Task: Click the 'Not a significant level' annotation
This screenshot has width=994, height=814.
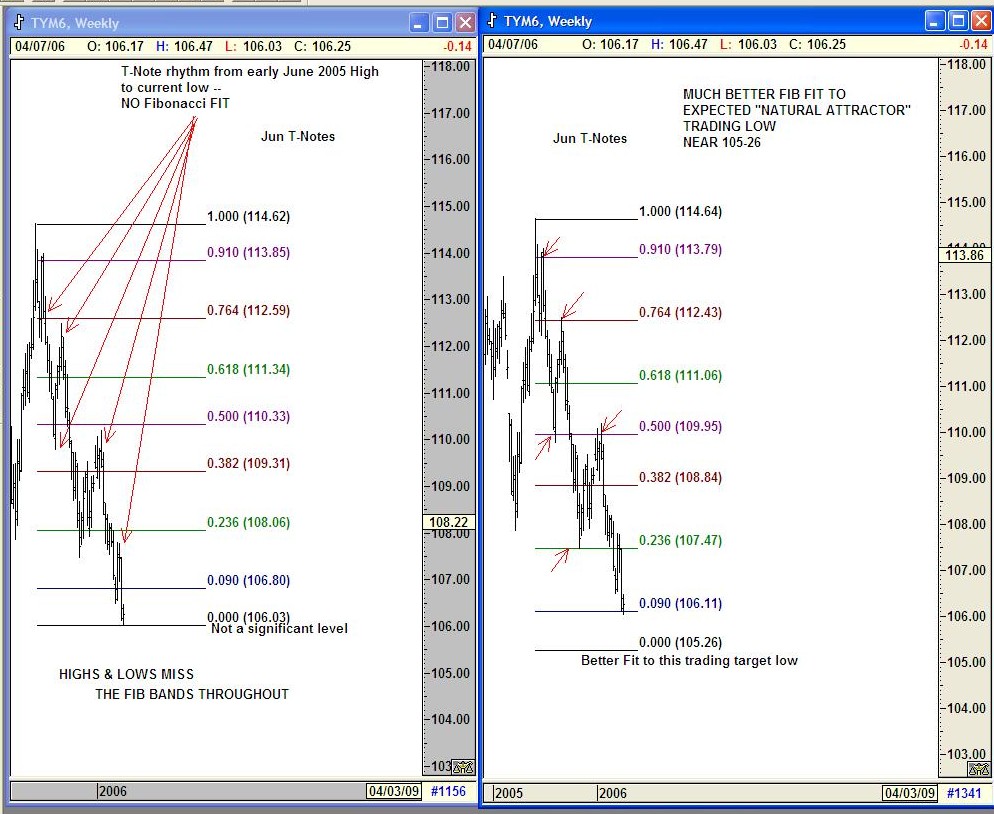Action: tap(280, 629)
